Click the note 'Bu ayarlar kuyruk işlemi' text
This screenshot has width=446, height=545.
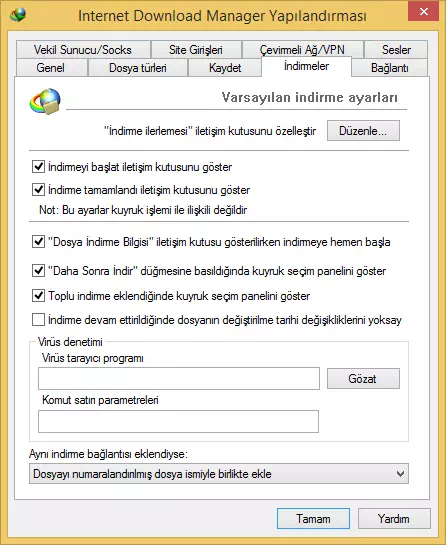click(143, 210)
